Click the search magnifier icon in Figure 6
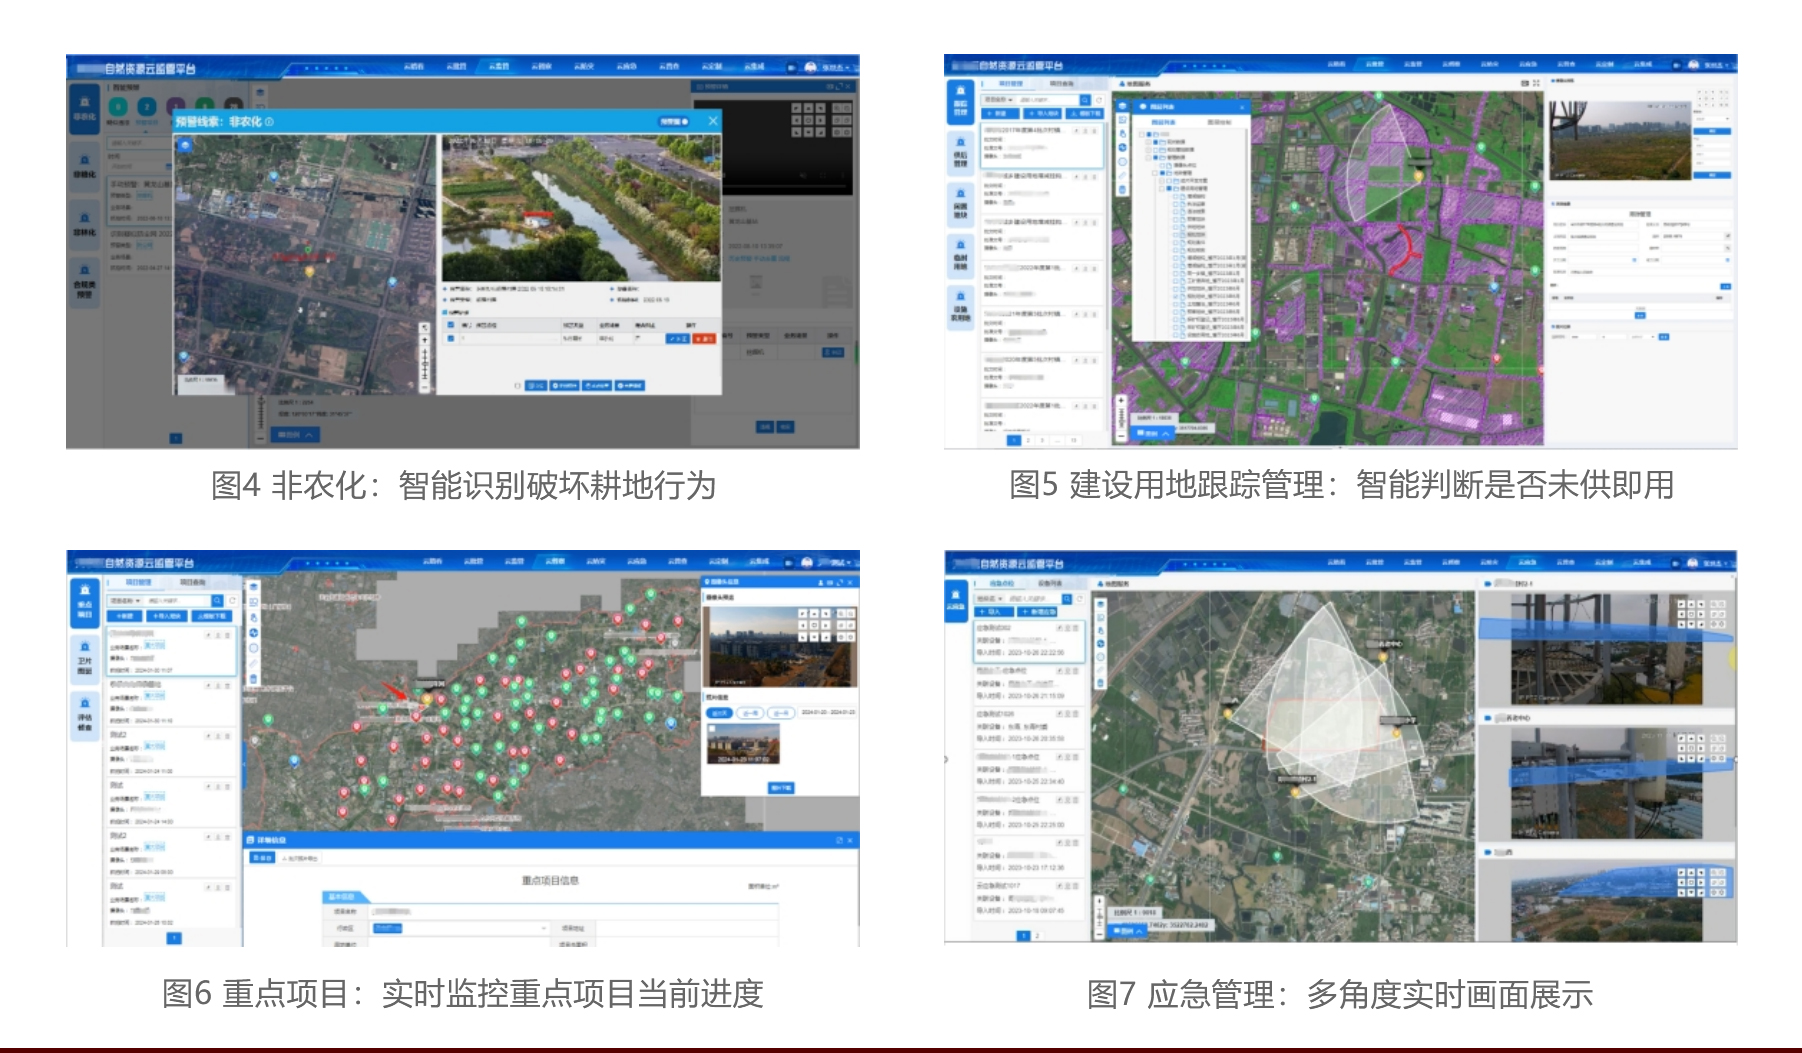Screen dimensions: 1802x1053 click(x=217, y=601)
